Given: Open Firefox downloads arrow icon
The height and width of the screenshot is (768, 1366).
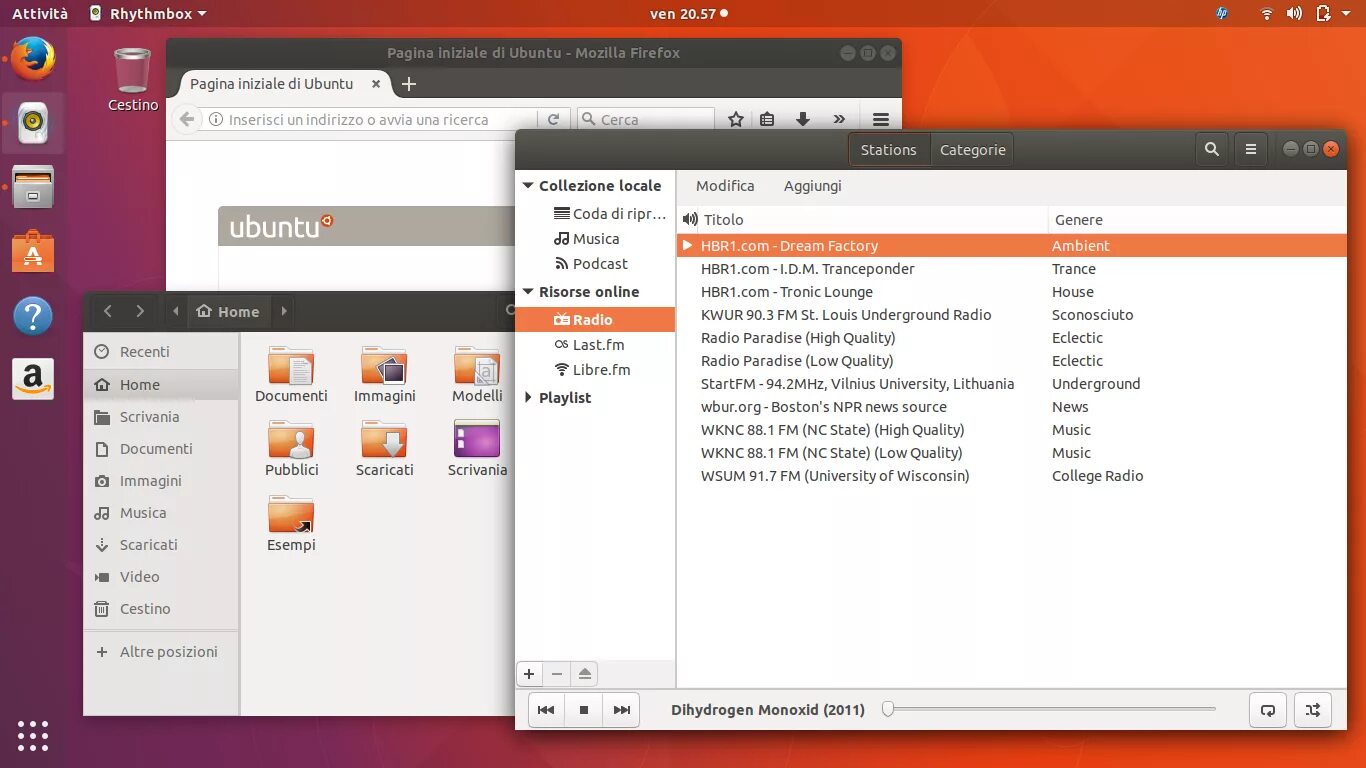Looking at the screenshot, I should point(802,119).
